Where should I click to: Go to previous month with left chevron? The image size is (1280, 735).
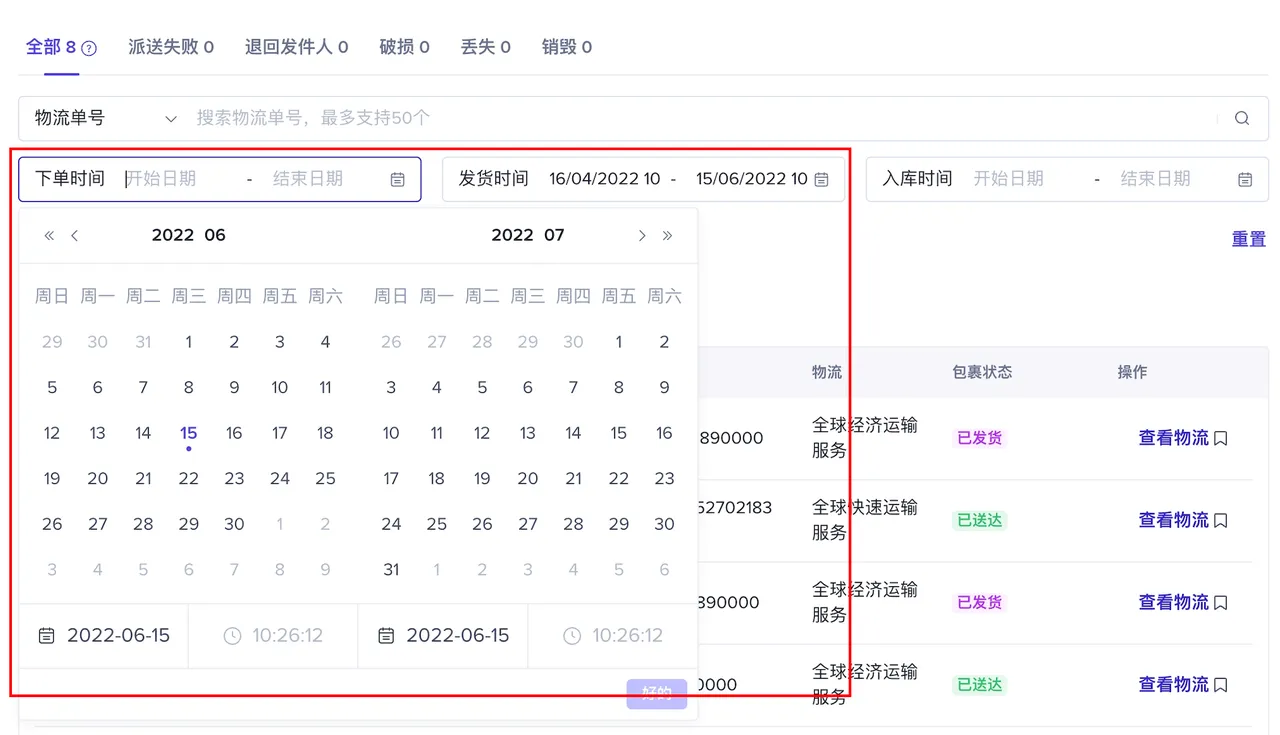coord(75,235)
